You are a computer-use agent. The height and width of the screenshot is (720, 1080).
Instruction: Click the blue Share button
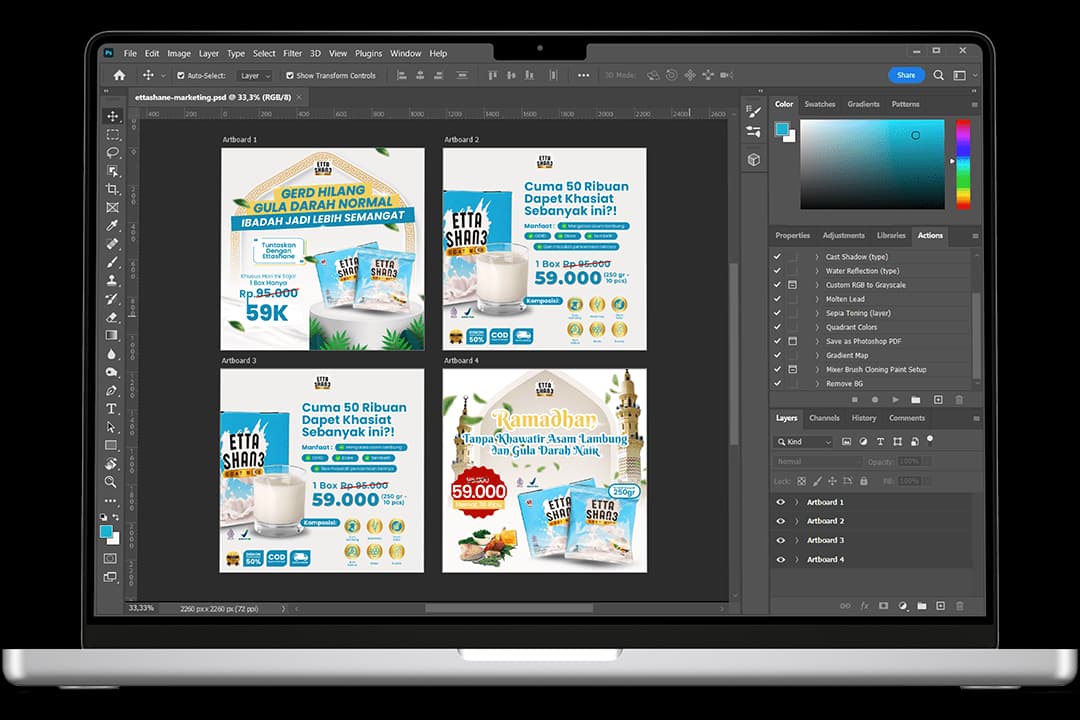tap(905, 75)
